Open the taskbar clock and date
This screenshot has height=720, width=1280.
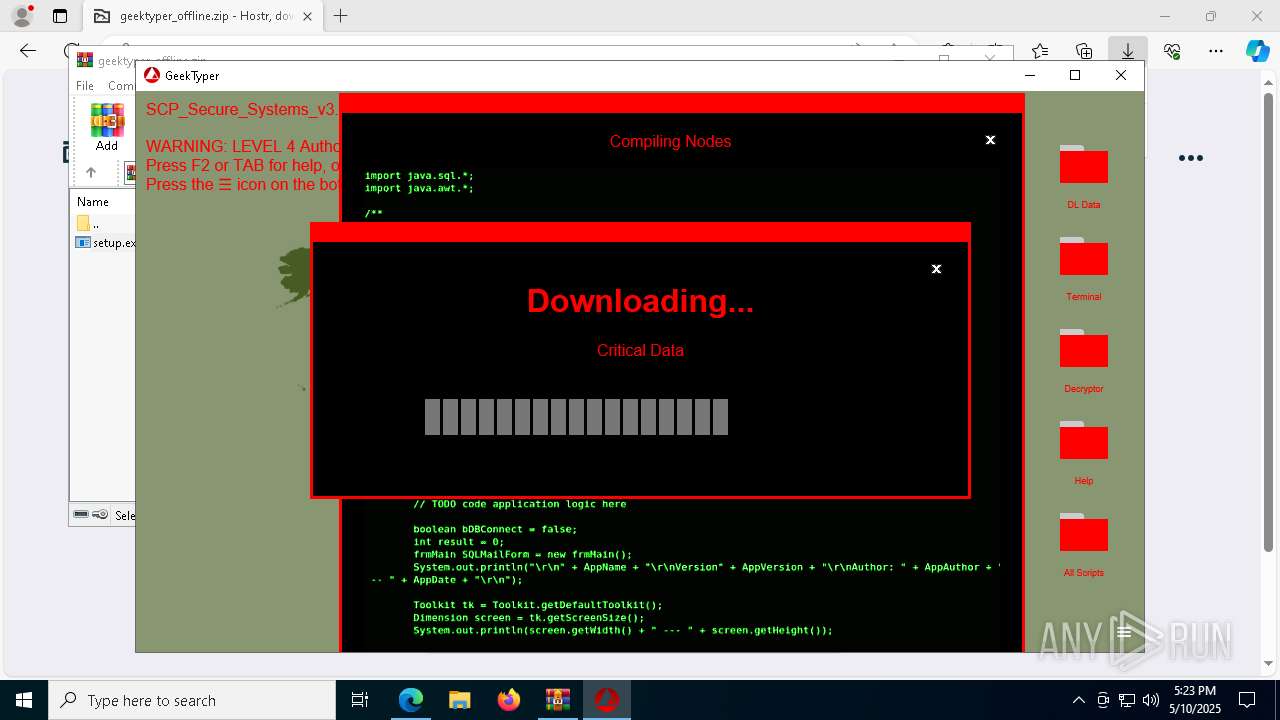coord(1195,700)
